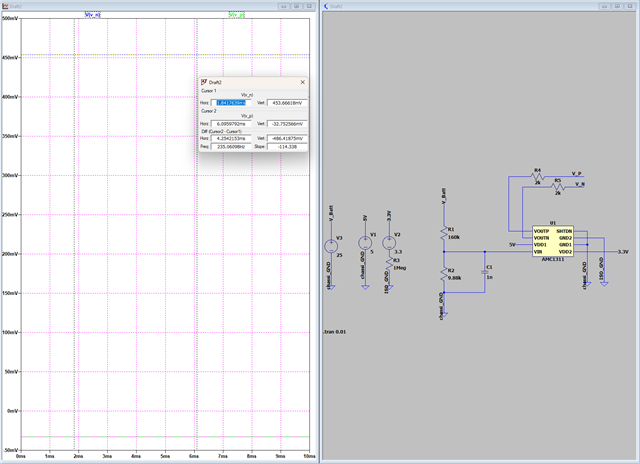The height and width of the screenshot is (464, 640).
Task: Maximize the schematic window
Action: (617, 6)
